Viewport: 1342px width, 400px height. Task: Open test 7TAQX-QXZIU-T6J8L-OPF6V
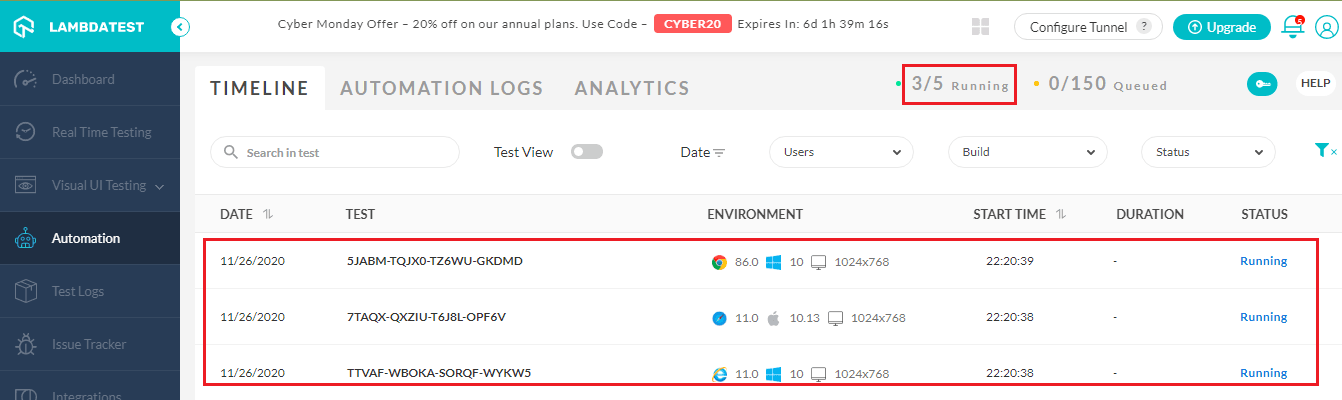click(x=427, y=317)
